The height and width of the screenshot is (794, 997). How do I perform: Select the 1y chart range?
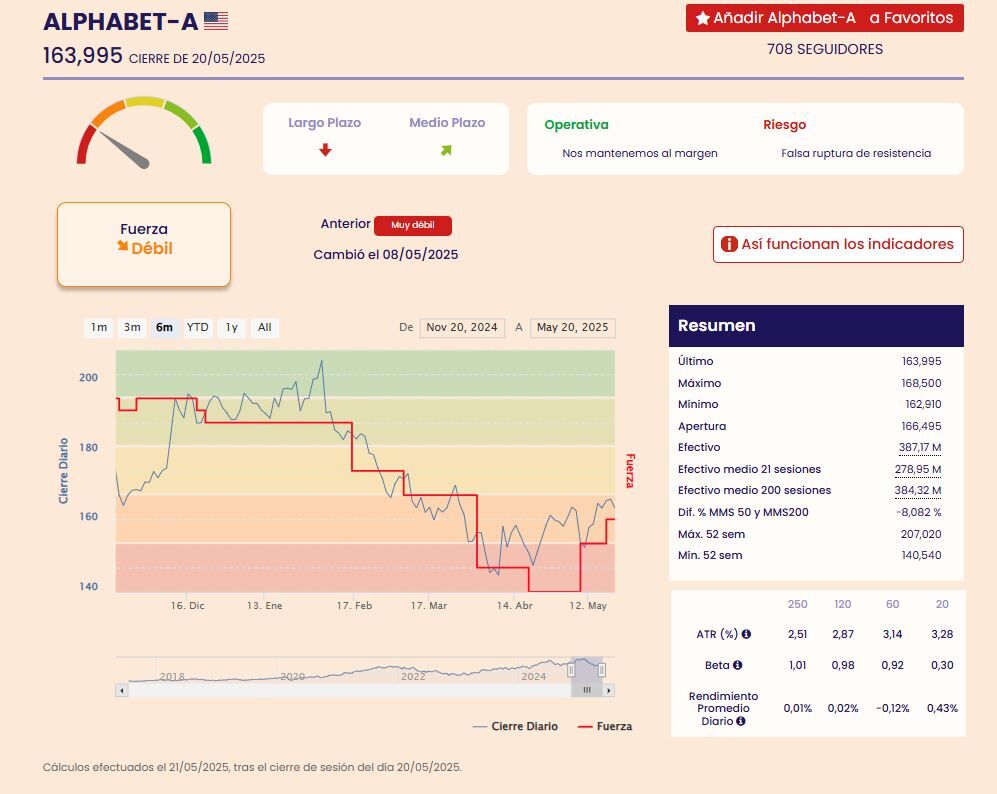click(231, 327)
